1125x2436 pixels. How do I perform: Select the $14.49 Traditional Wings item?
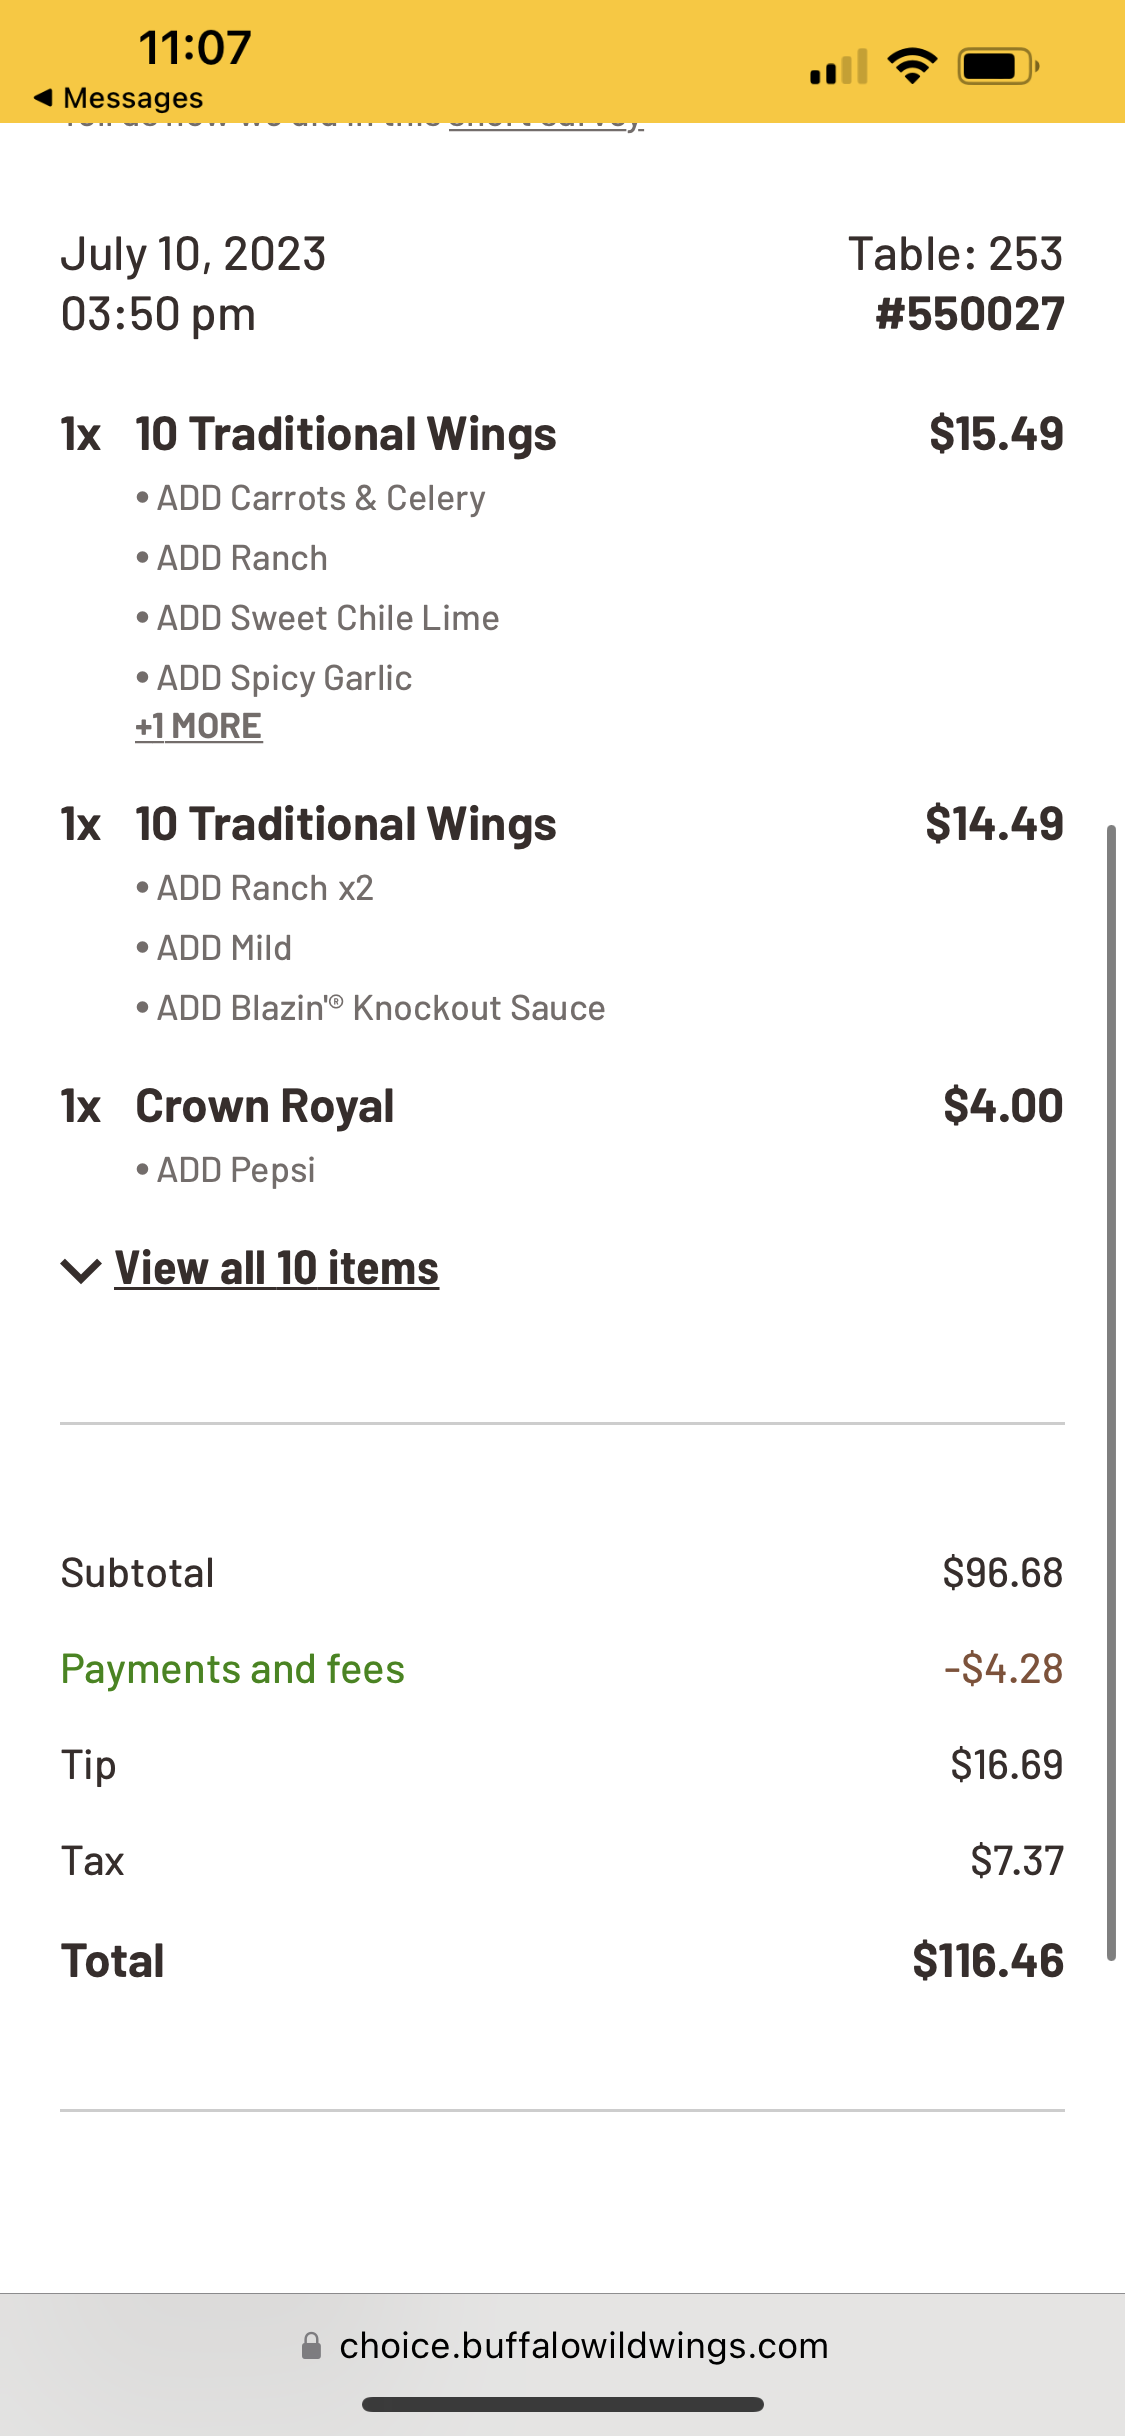pyautogui.click(x=346, y=824)
